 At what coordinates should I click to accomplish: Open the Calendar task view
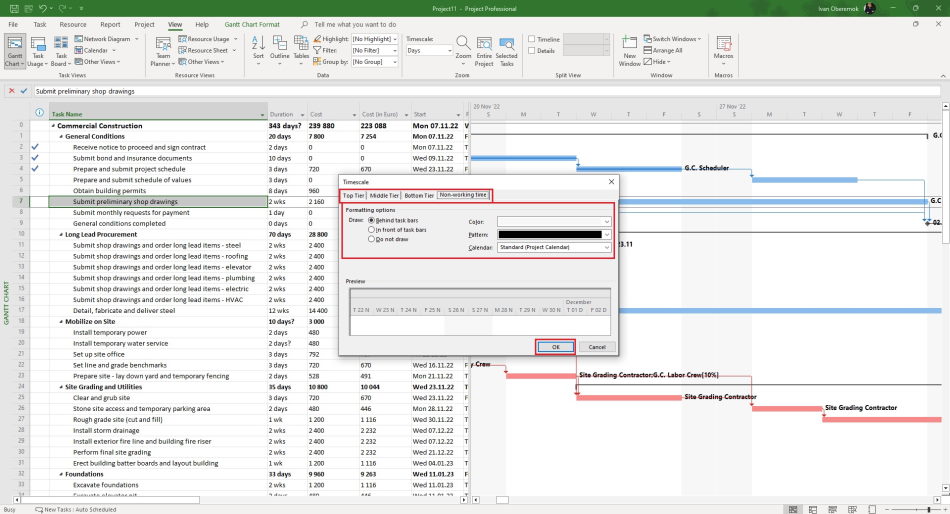tap(91, 50)
